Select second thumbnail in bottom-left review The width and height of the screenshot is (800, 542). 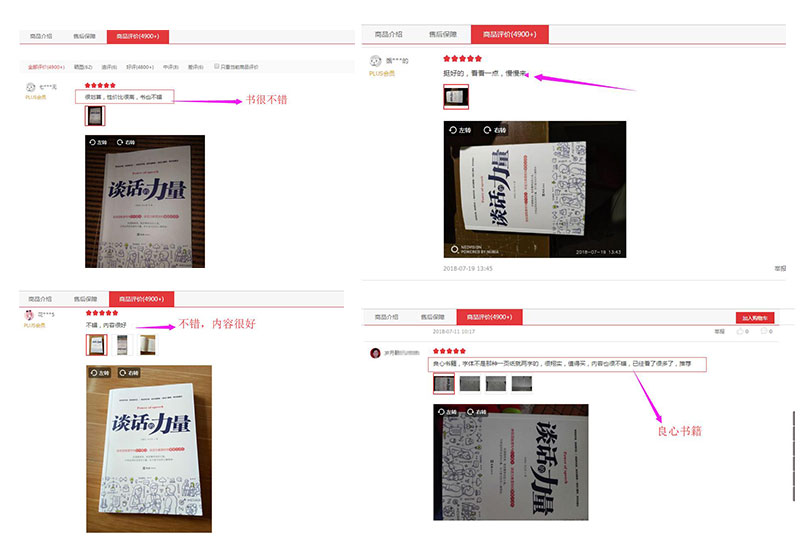tap(122, 345)
